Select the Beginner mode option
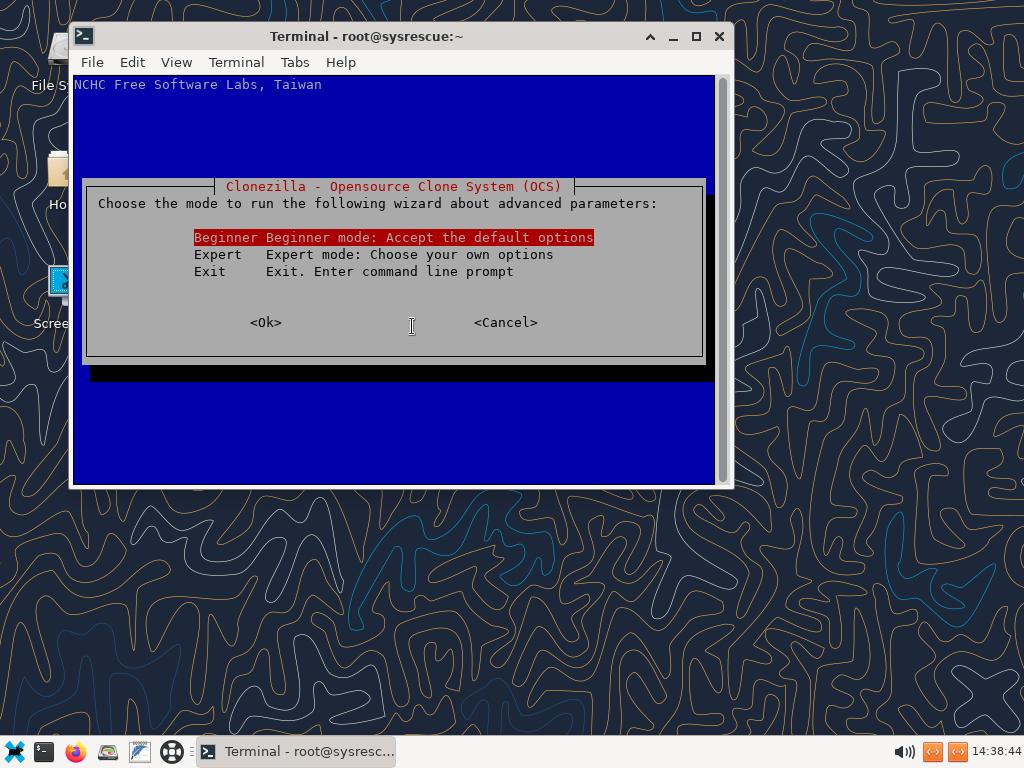 (x=393, y=237)
